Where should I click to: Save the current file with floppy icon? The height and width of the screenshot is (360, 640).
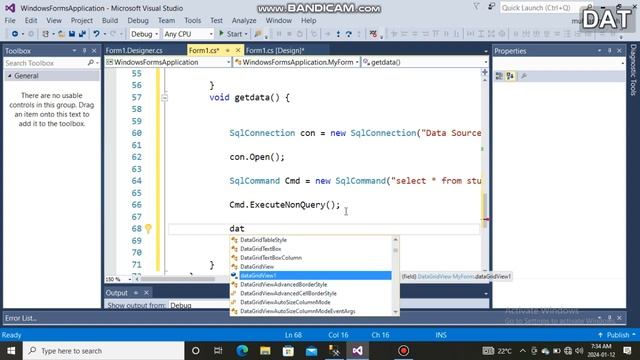click(72, 34)
